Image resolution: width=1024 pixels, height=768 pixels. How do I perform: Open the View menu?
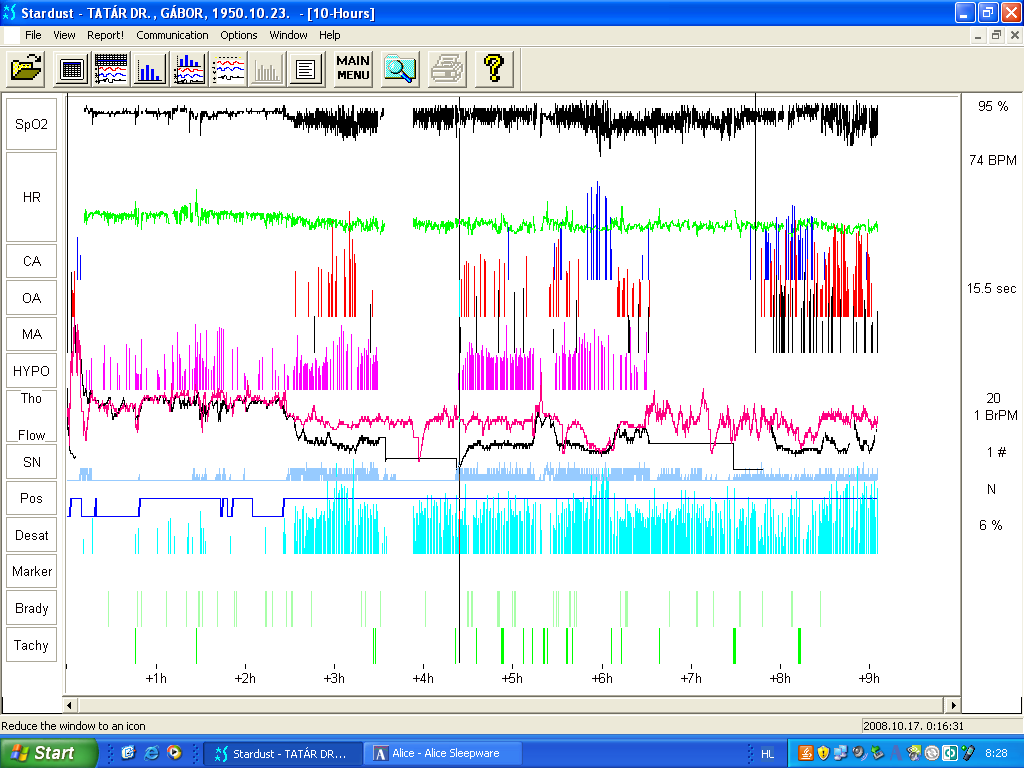coord(64,35)
